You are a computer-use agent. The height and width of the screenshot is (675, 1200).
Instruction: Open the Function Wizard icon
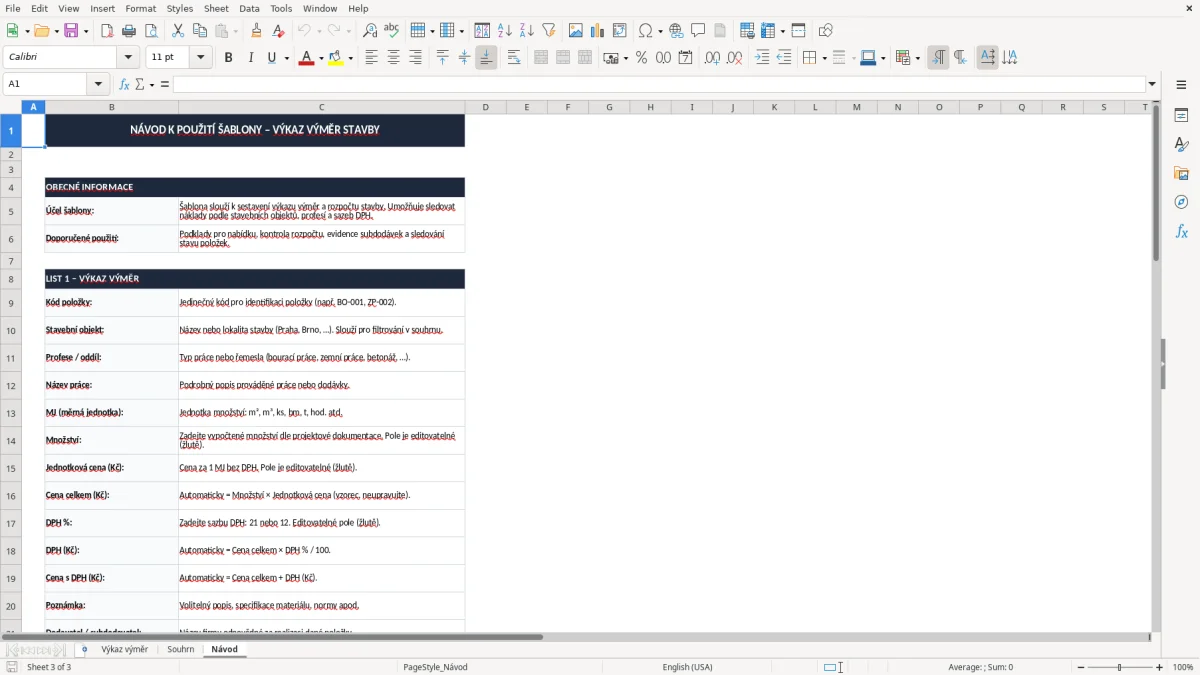[x=124, y=84]
